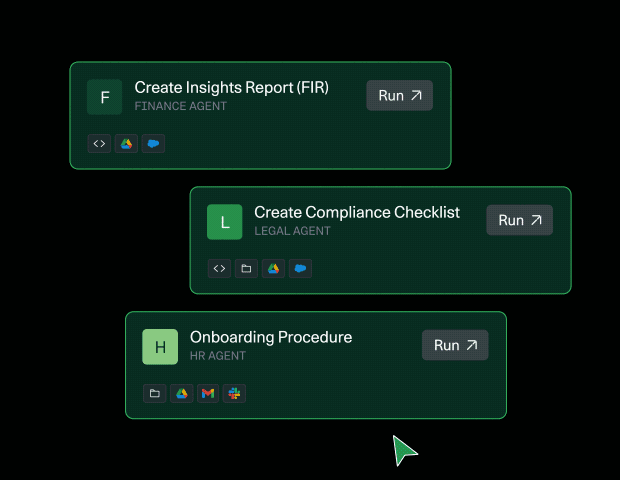Run the Create Compliance Checklist task
Image resolution: width=620 pixels, height=480 pixels.
[520, 220]
